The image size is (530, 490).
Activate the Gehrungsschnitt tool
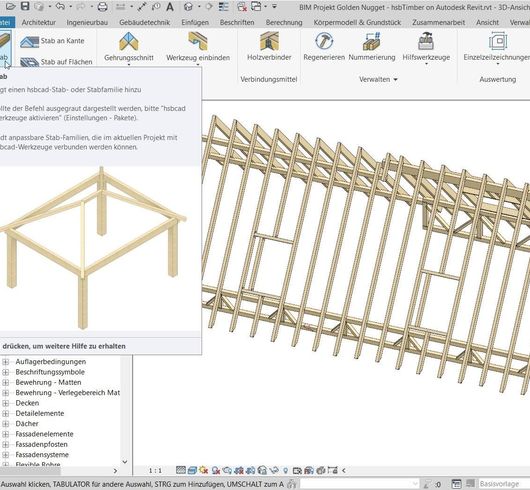pos(129,47)
